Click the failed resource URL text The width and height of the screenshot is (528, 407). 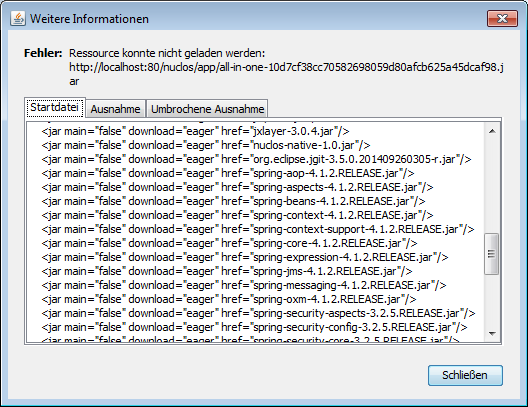click(x=286, y=74)
